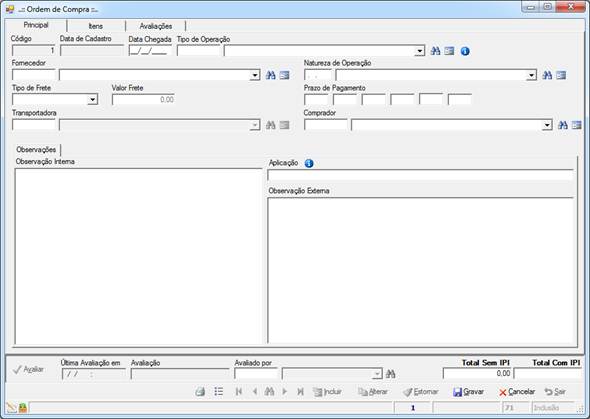Click the Cancelar button

[x=517, y=392]
